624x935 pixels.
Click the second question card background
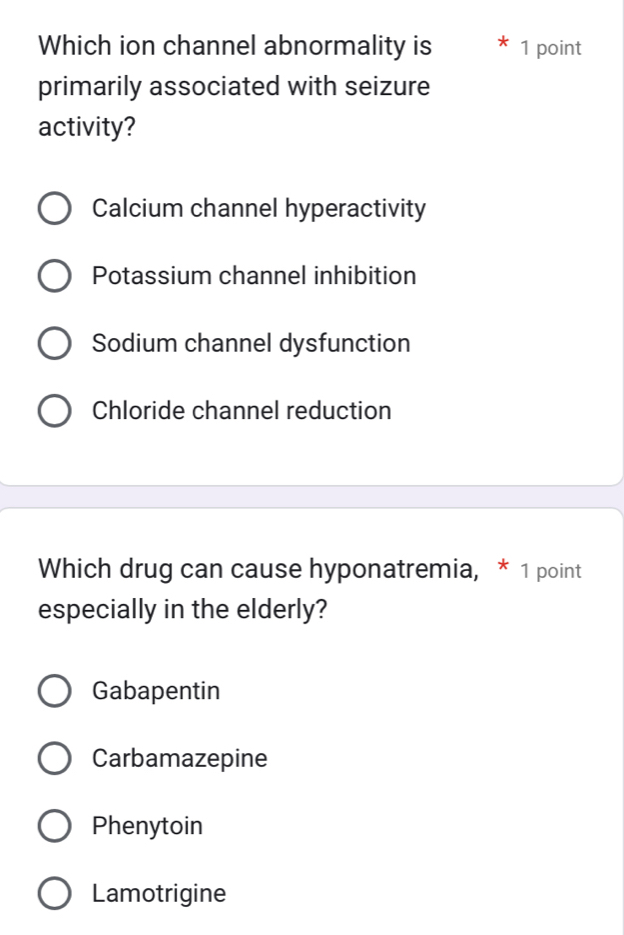312,640
